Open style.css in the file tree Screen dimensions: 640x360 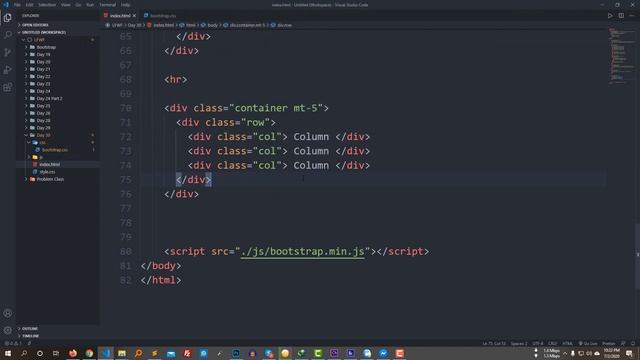[x=57, y=172]
